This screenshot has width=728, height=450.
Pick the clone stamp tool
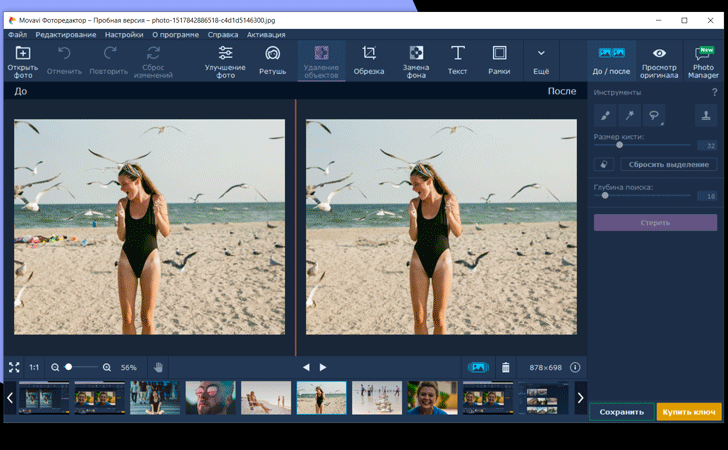(x=705, y=116)
